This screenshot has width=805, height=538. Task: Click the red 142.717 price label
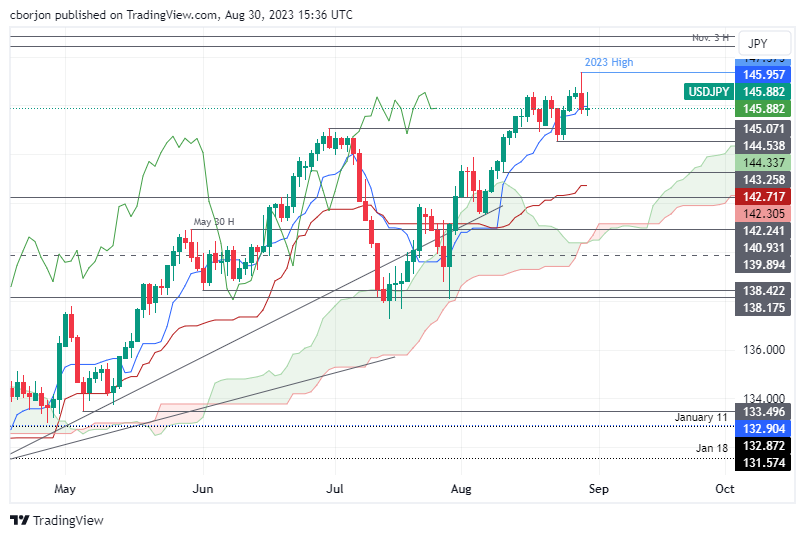point(765,195)
